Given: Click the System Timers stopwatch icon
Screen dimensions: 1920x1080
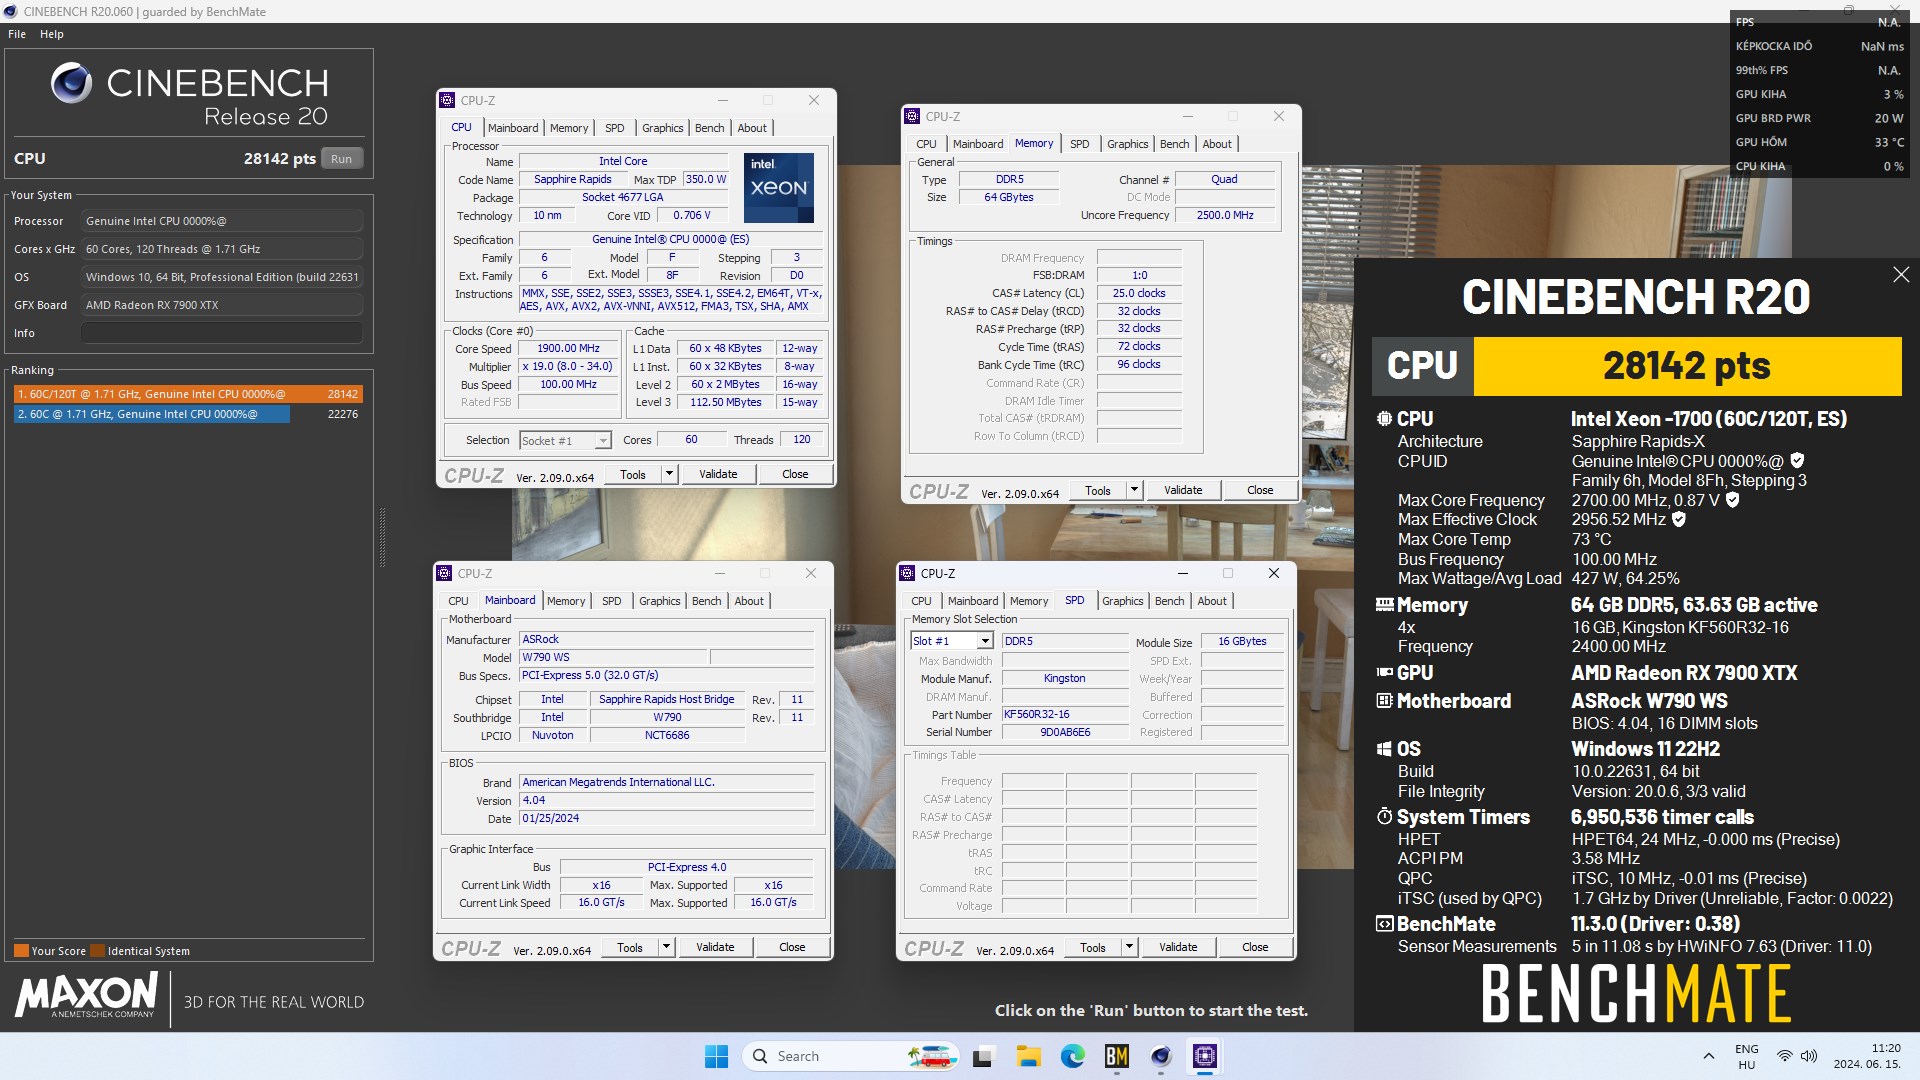Looking at the screenshot, I should click(1384, 817).
